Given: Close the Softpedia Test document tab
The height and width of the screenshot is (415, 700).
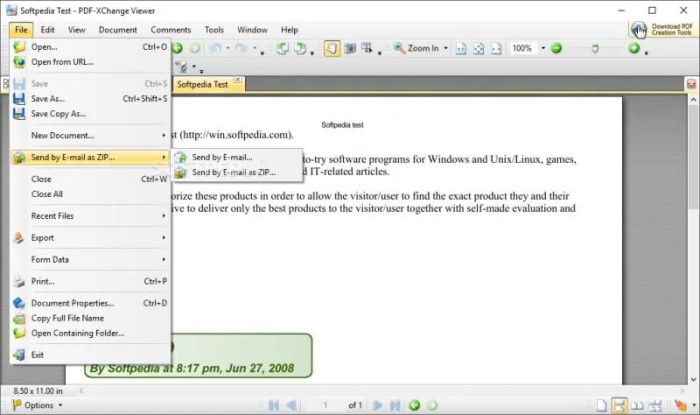Looking at the screenshot, I should click(237, 82).
